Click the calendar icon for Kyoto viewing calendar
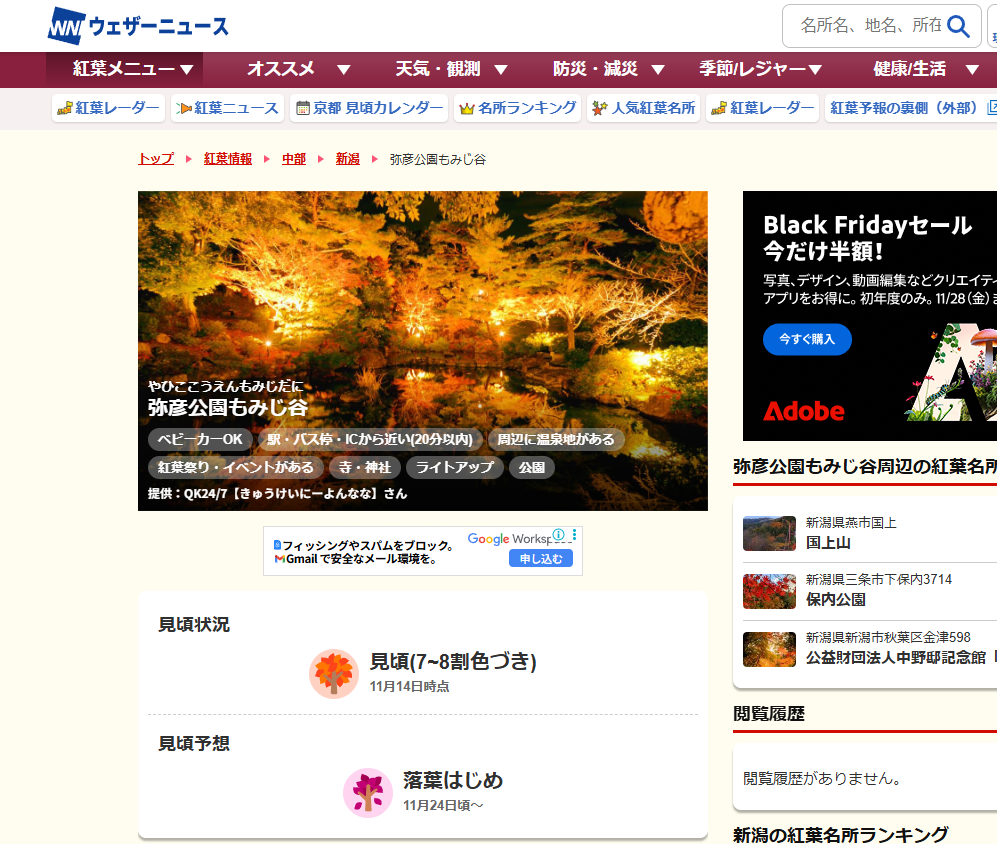Viewport: 997px width, 844px height. (302, 109)
